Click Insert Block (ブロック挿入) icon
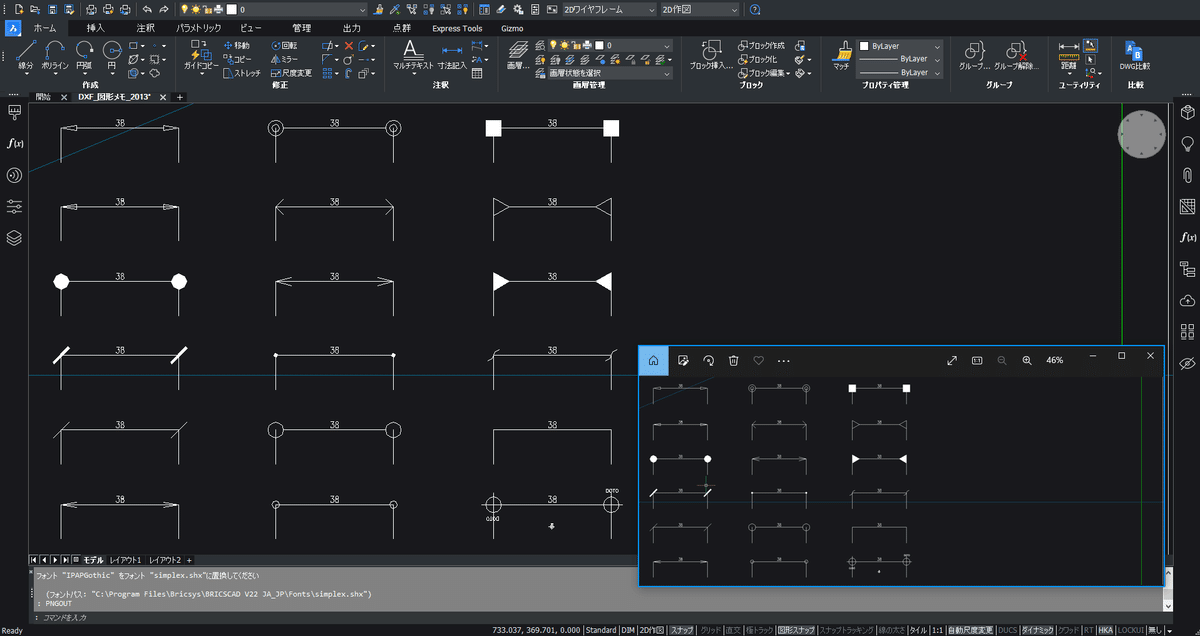1200x636 pixels. [712, 55]
